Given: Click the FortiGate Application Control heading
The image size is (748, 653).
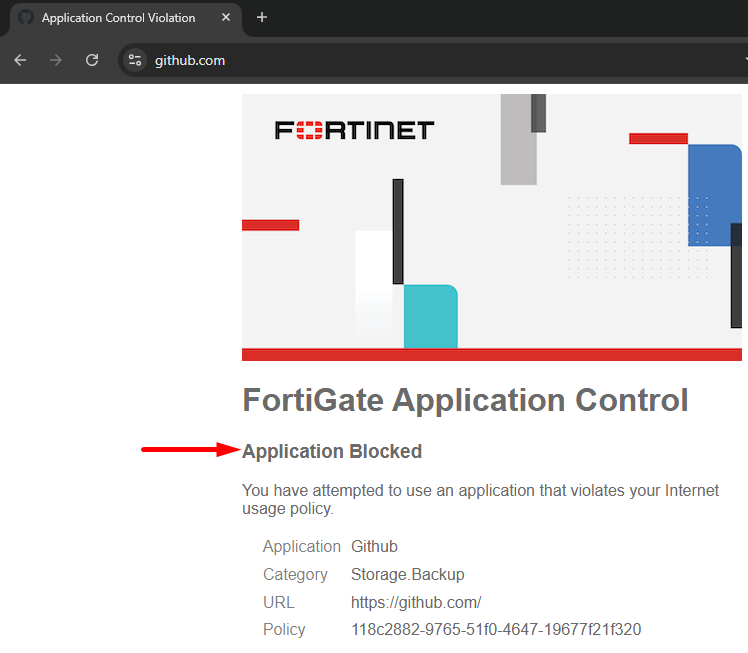Looking at the screenshot, I should tap(465, 400).
